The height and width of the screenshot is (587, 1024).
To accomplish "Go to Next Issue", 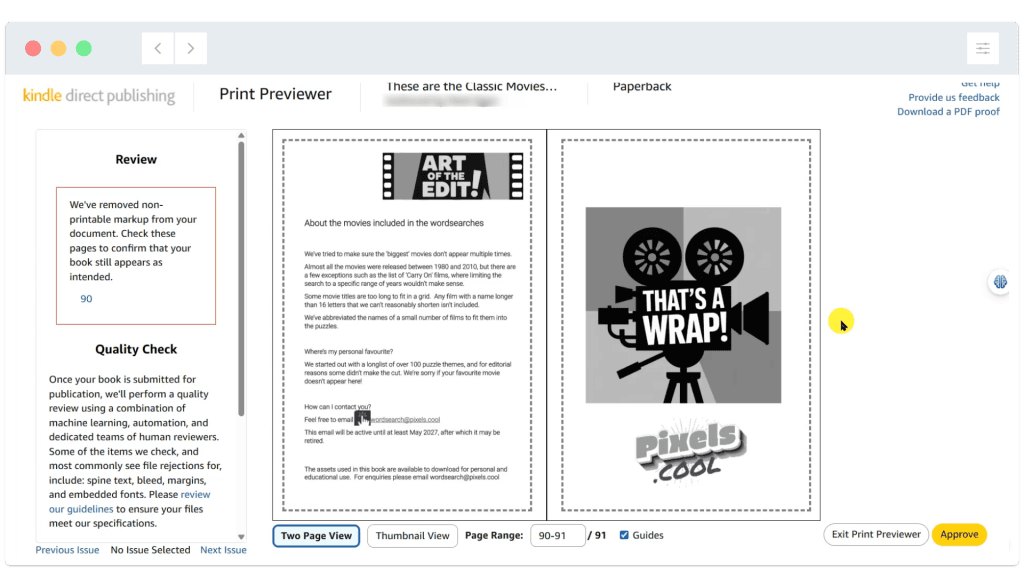I will click(x=223, y=550).
